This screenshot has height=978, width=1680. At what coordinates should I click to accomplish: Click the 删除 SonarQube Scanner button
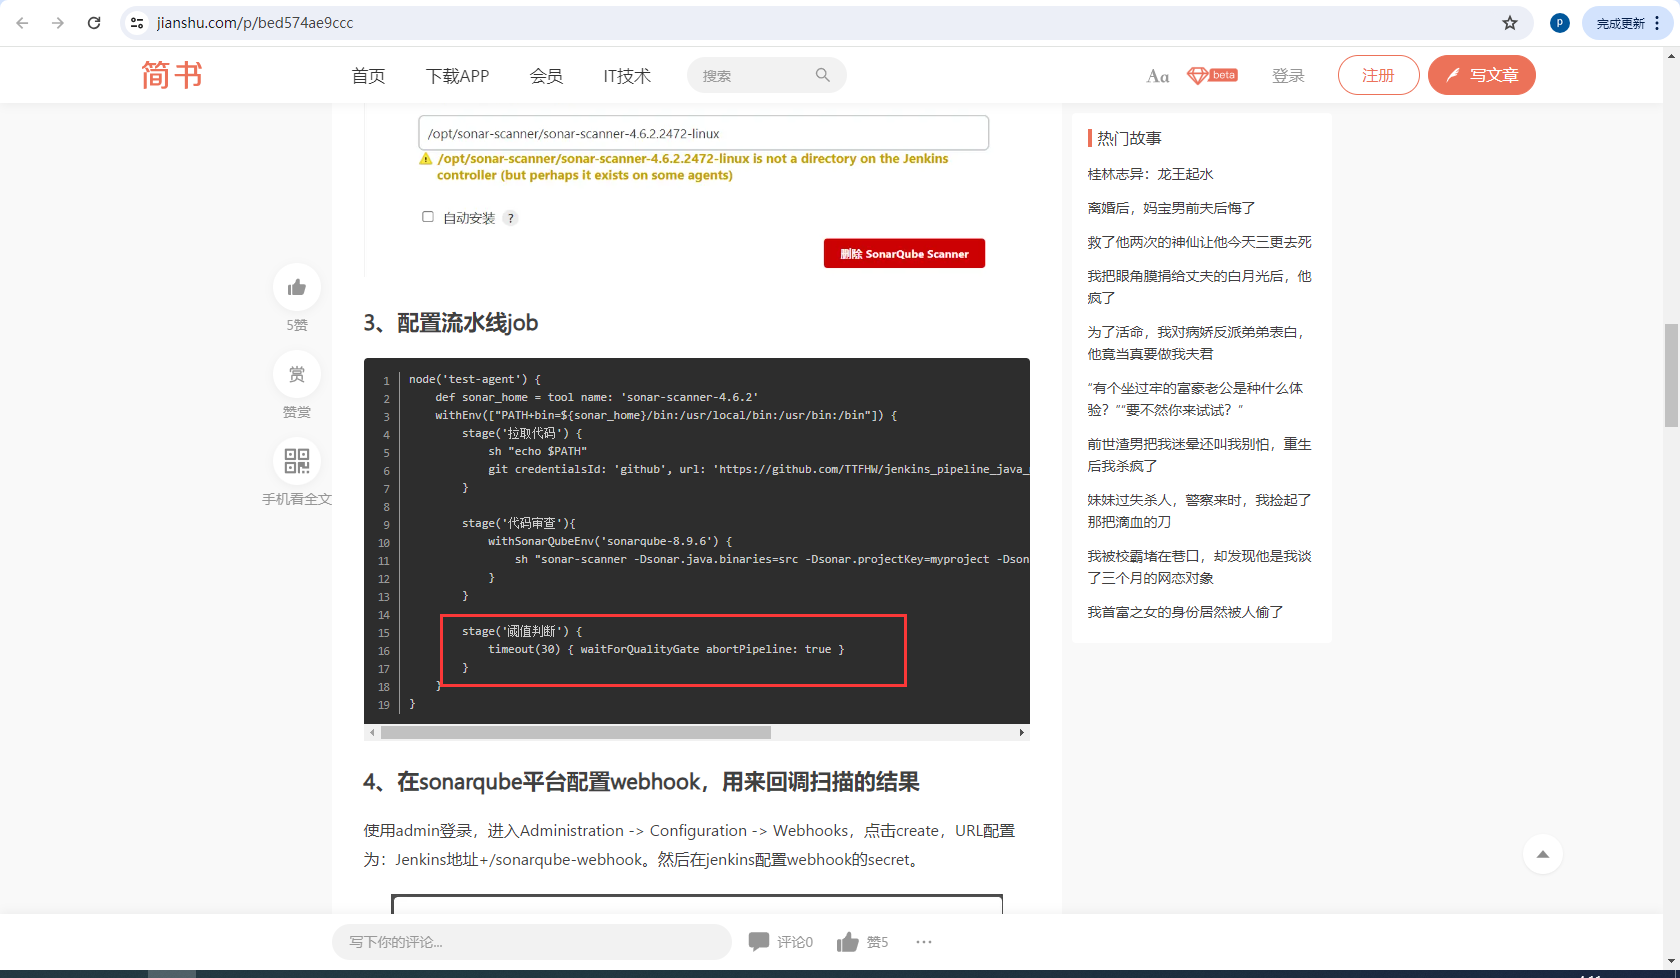[x=904, y=254]
